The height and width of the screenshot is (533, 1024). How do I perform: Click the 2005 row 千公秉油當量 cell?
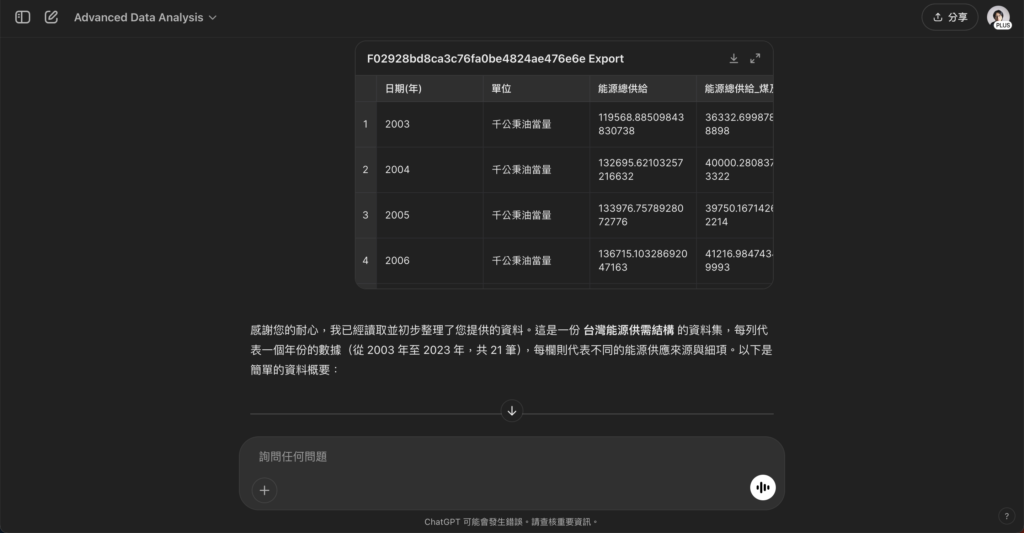(x=521, y=215)
